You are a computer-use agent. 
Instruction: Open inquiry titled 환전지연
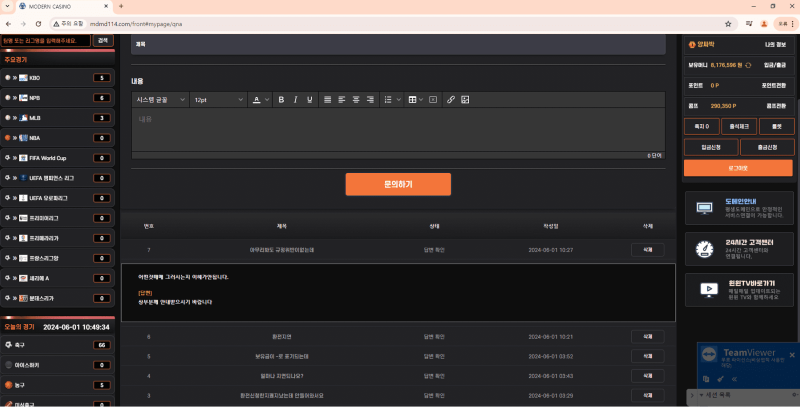coord(282,337)
